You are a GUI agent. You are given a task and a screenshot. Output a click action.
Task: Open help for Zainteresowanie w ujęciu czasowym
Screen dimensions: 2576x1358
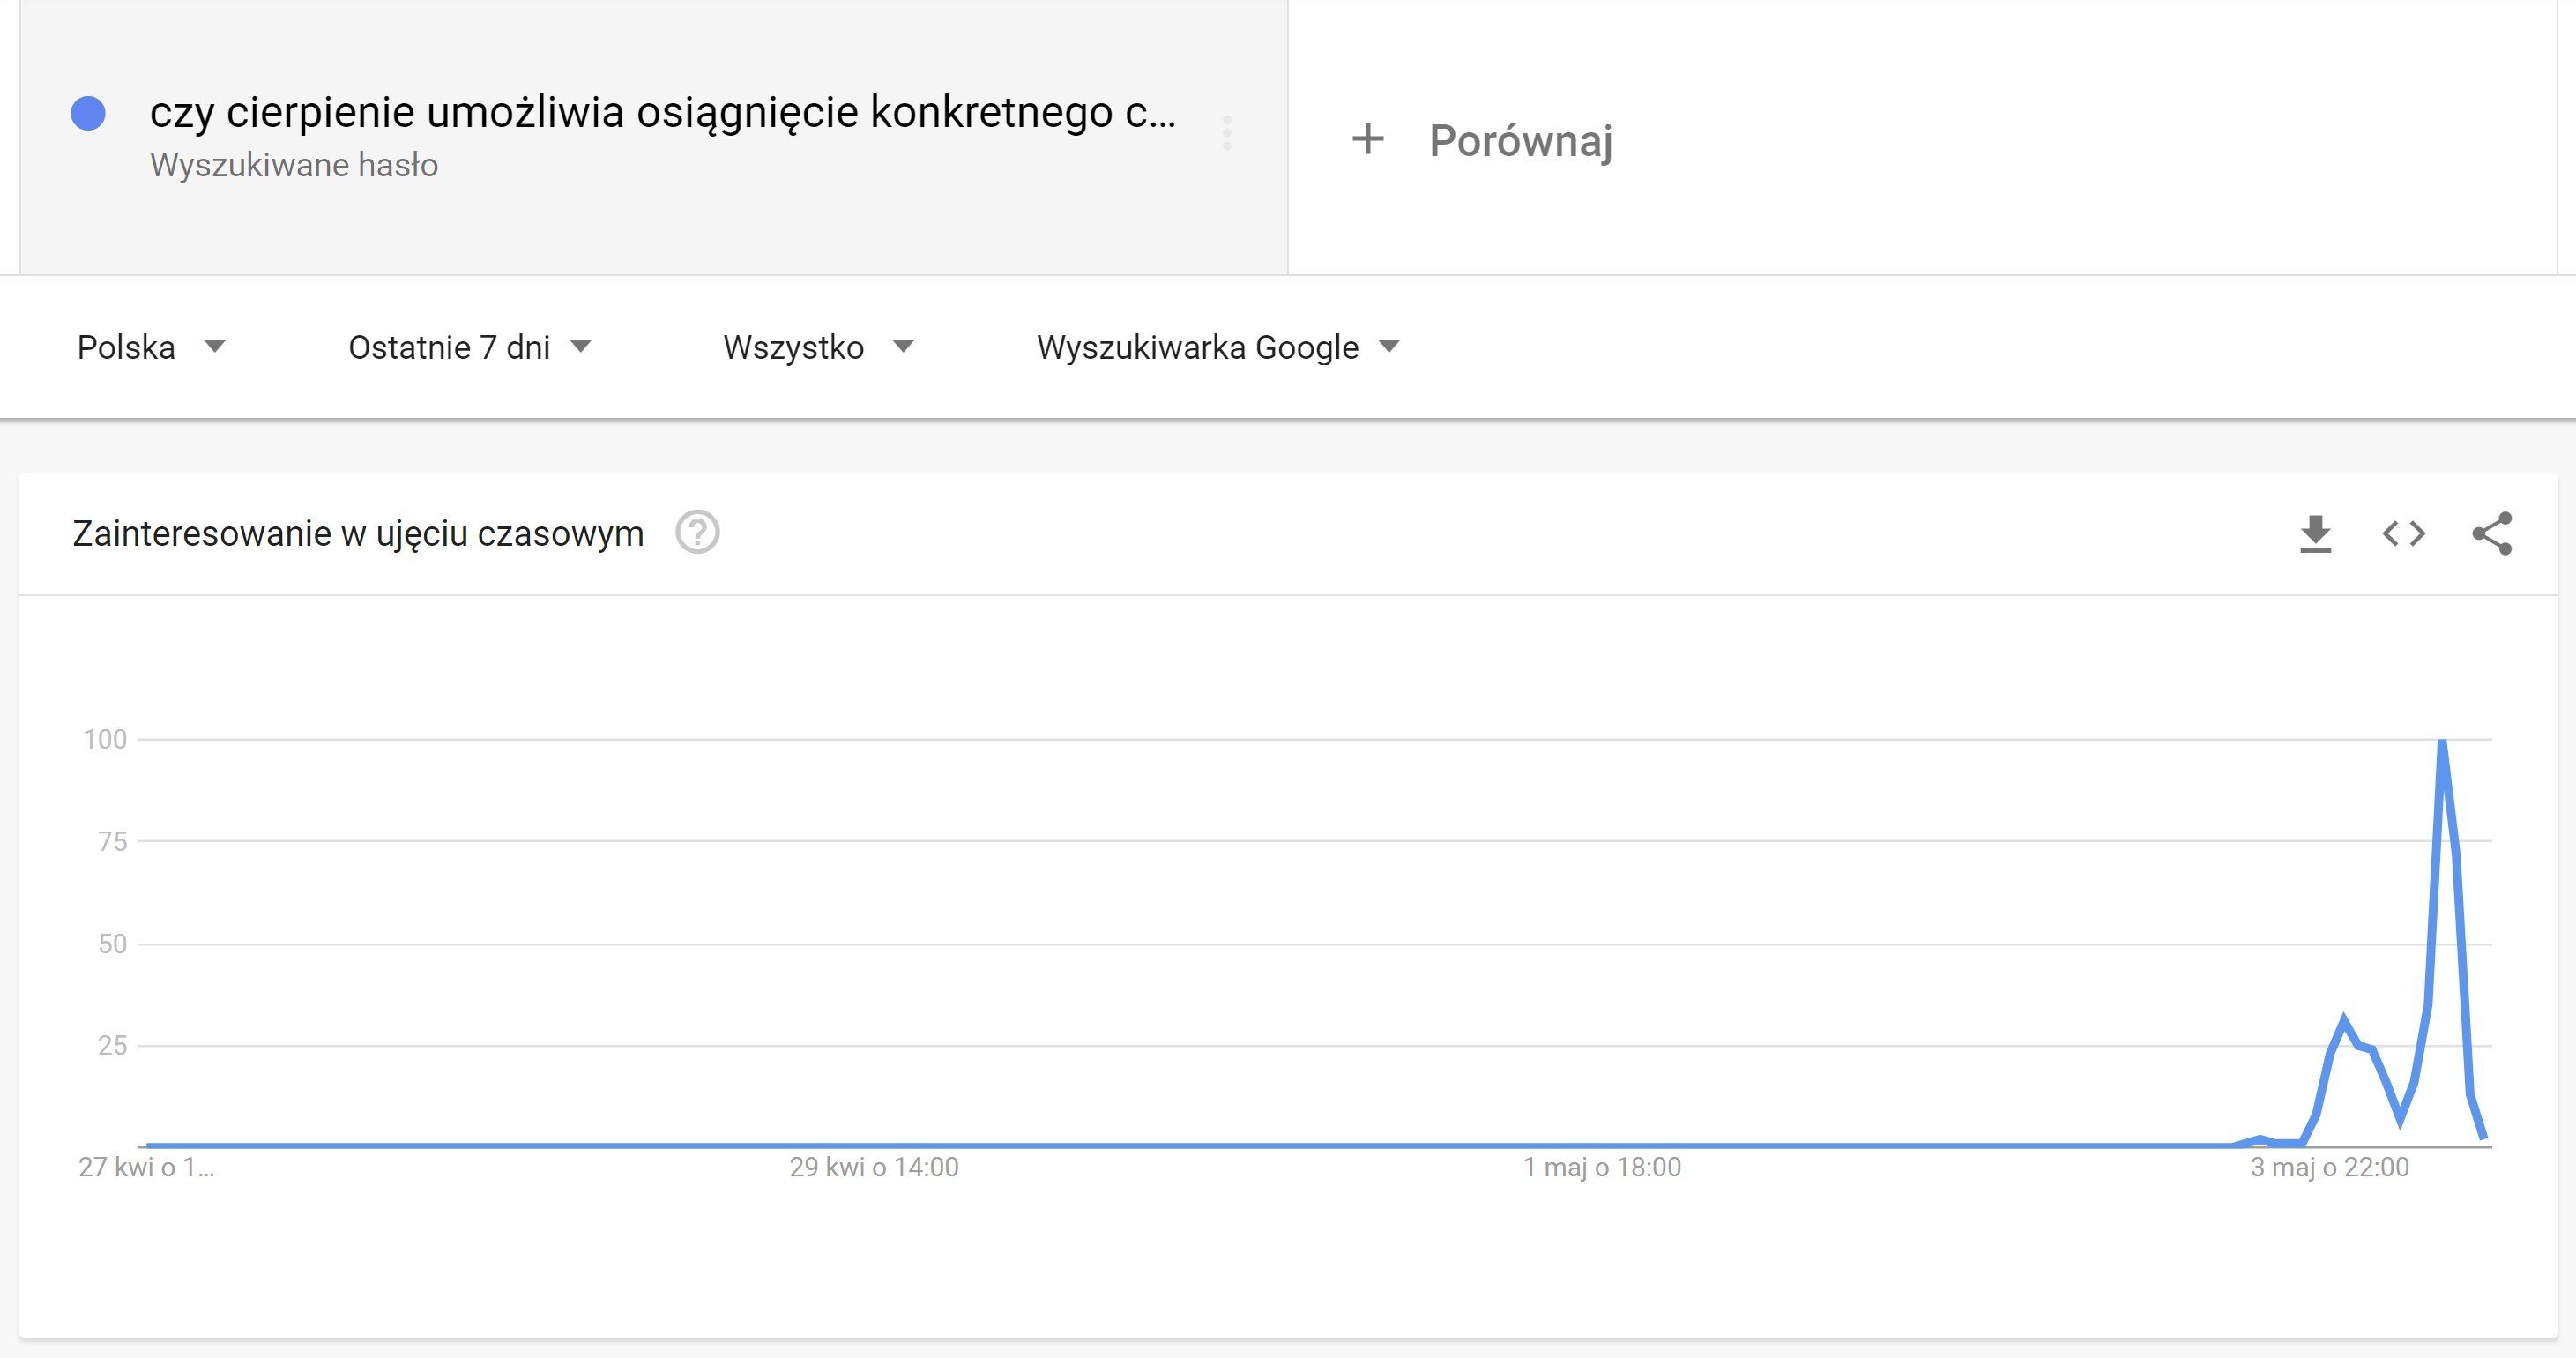697,532
